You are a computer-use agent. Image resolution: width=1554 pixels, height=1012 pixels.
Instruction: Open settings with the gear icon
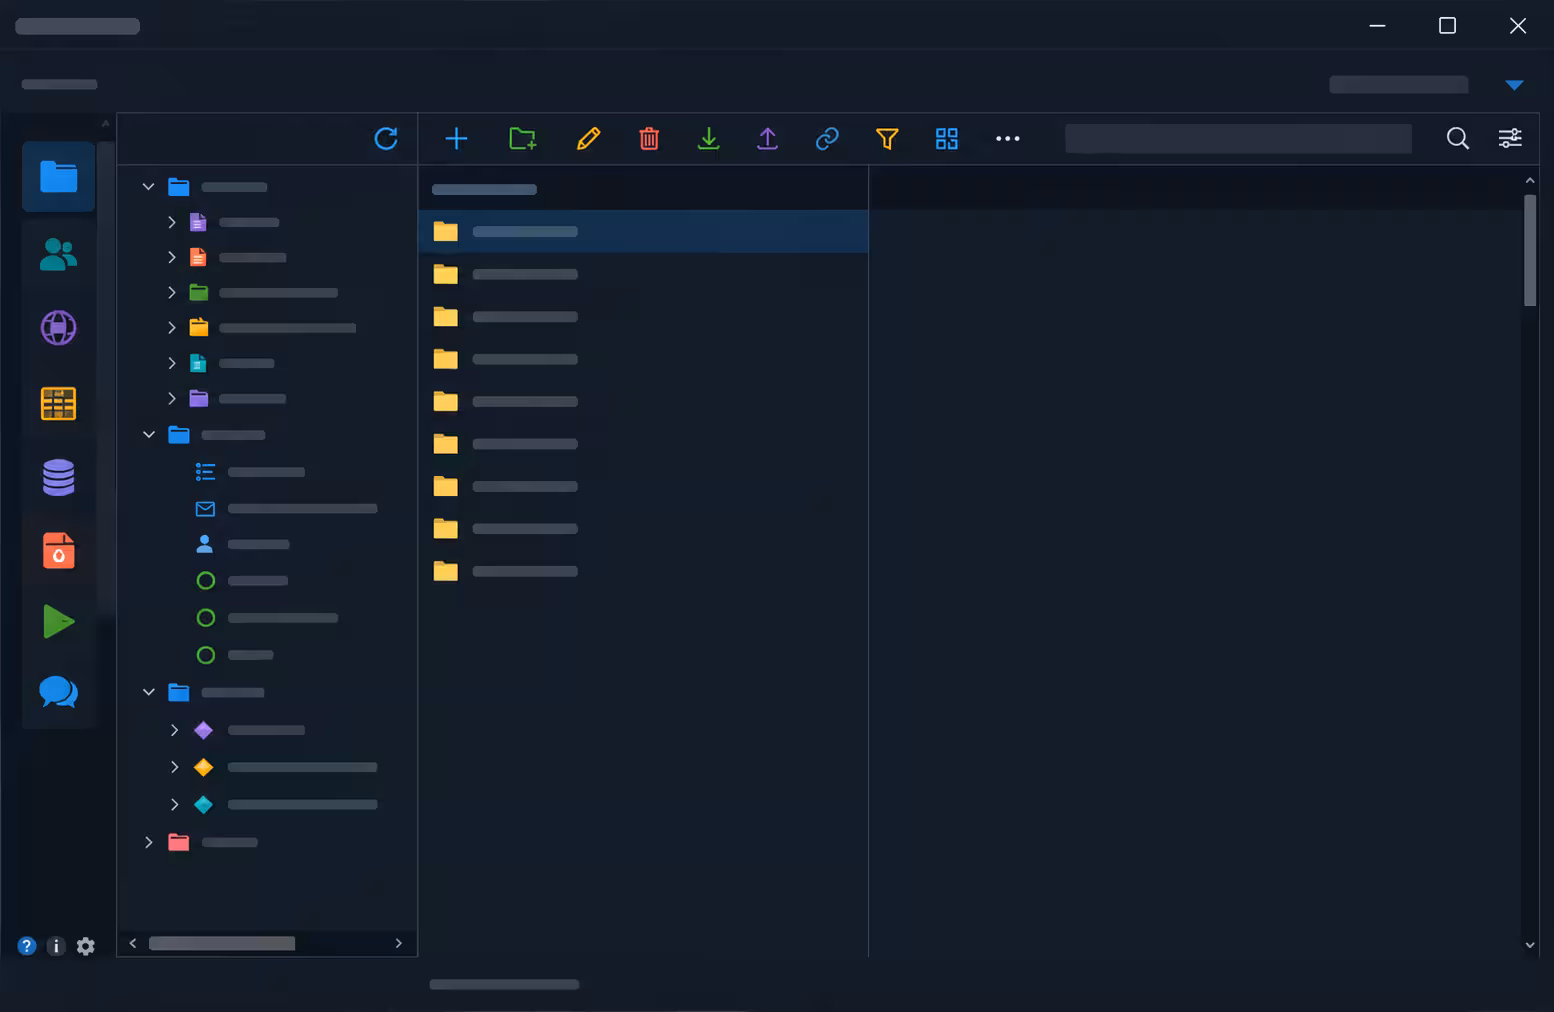coord(86,946)
